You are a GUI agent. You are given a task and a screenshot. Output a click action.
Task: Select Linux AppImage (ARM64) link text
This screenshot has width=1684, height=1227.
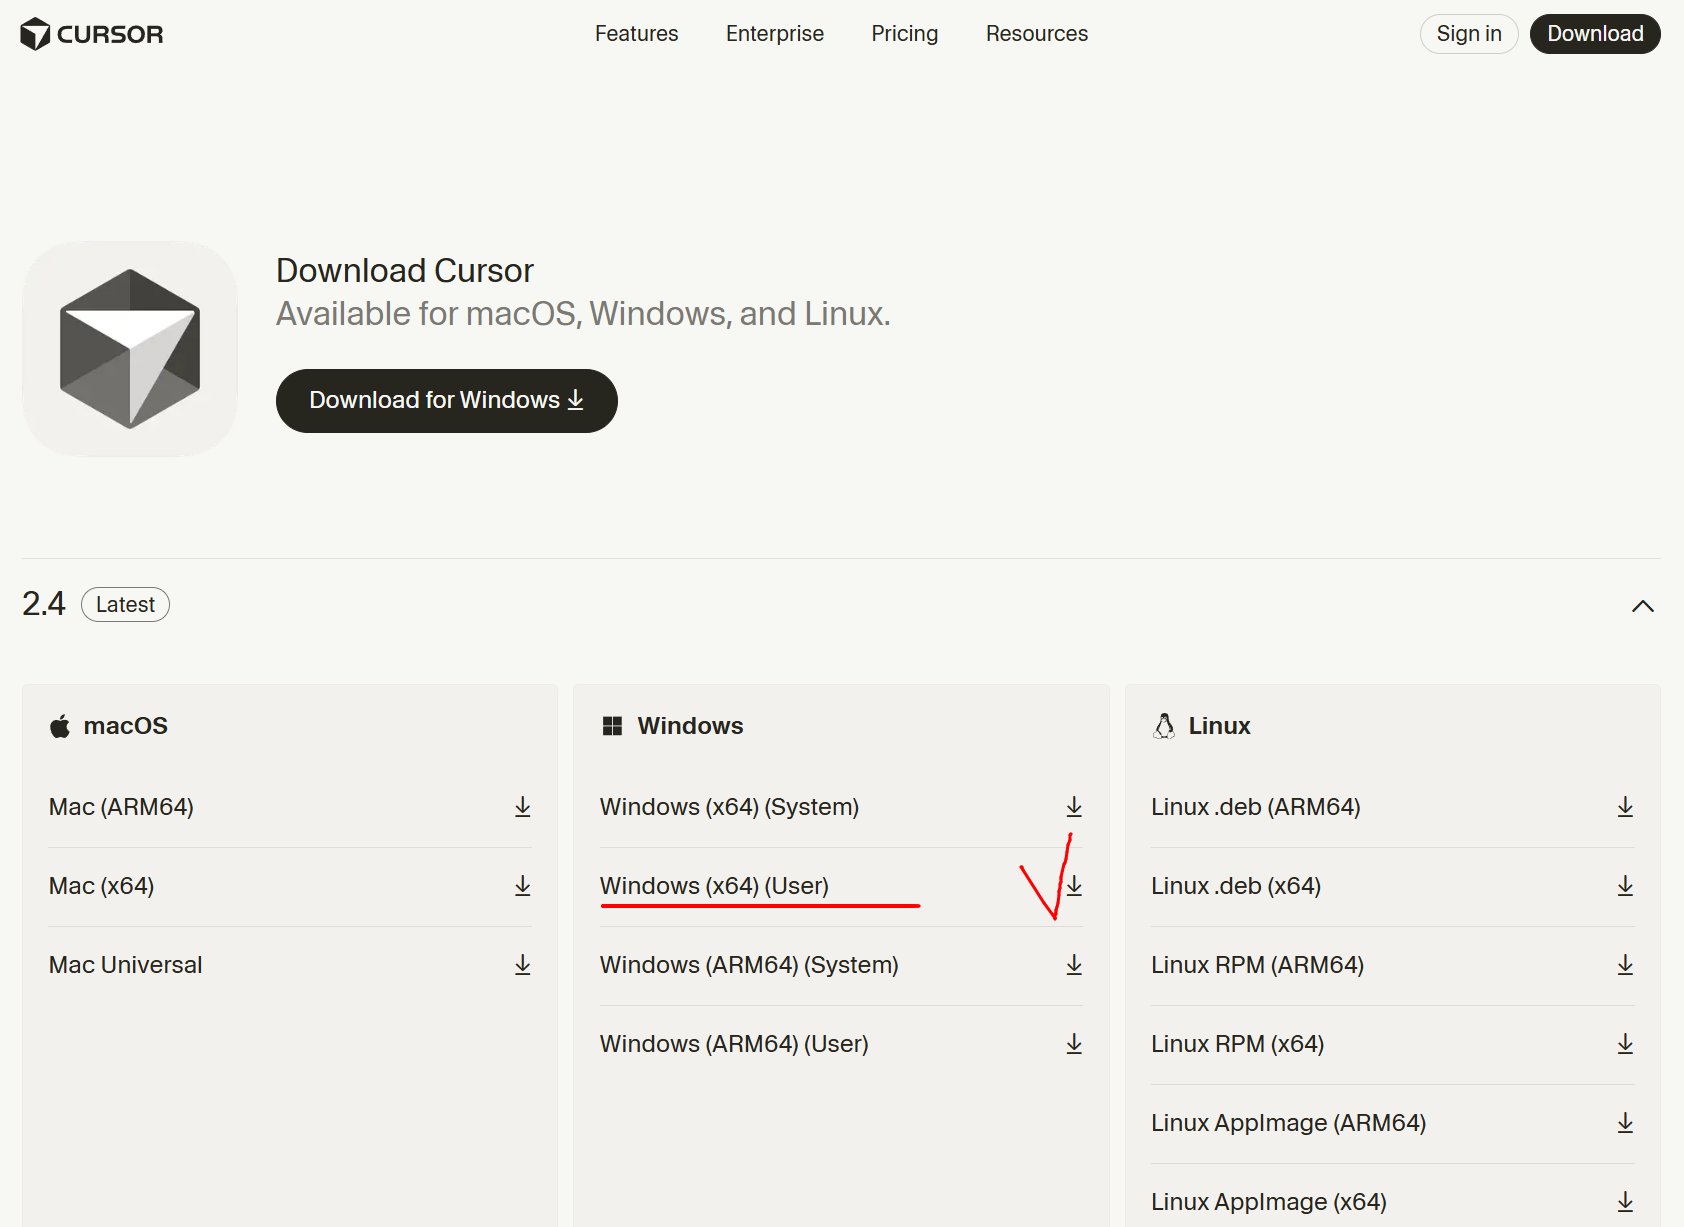1288,1123
